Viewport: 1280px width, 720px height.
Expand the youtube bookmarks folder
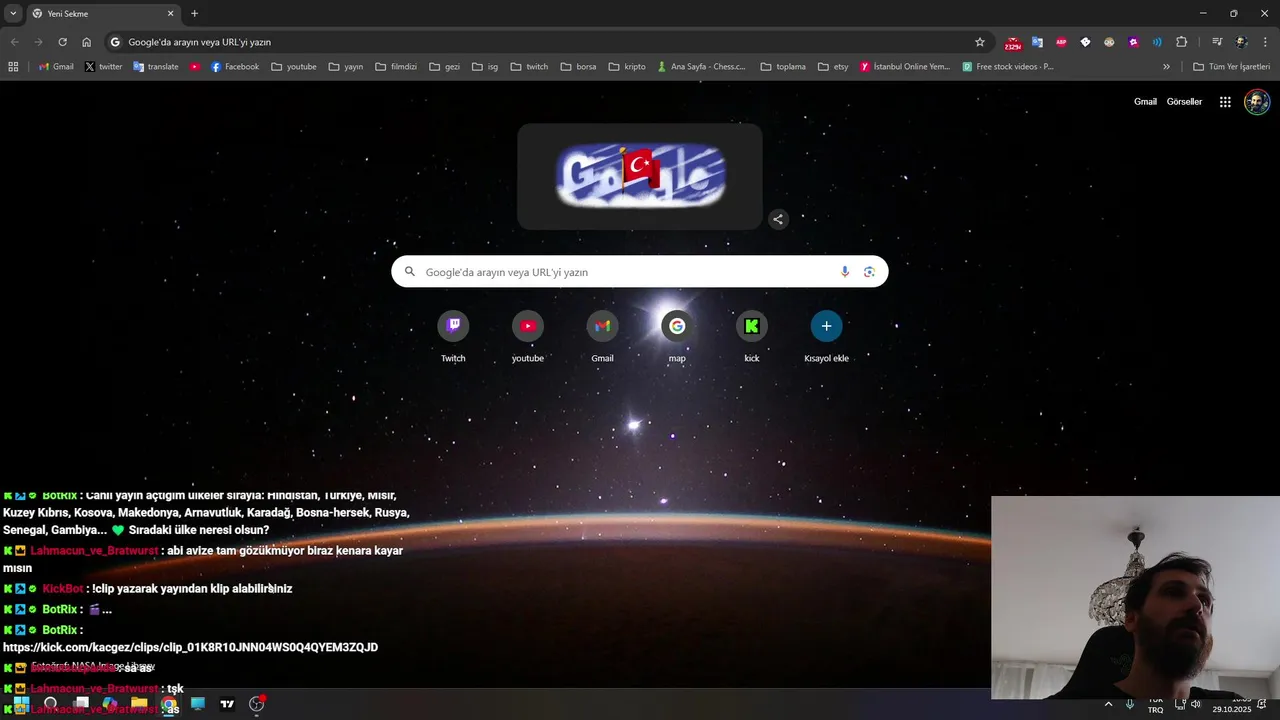[x=293, y=67]
